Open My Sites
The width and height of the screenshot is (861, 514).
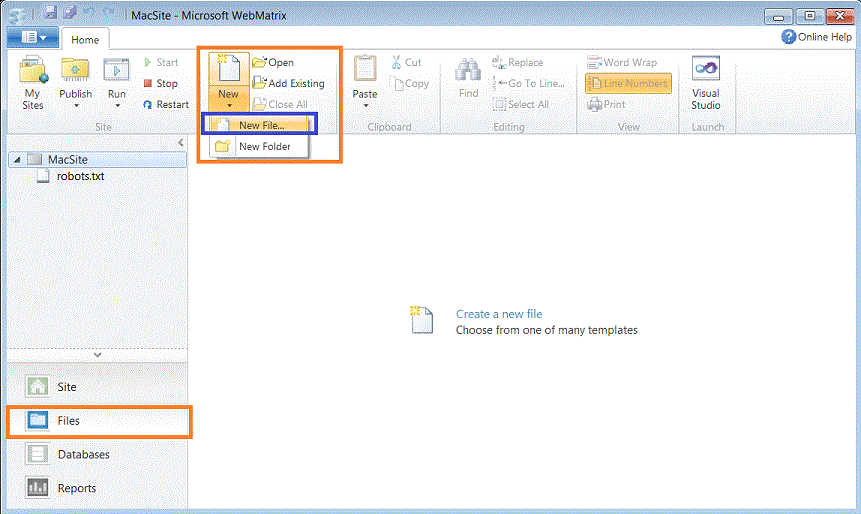[33, 83]
